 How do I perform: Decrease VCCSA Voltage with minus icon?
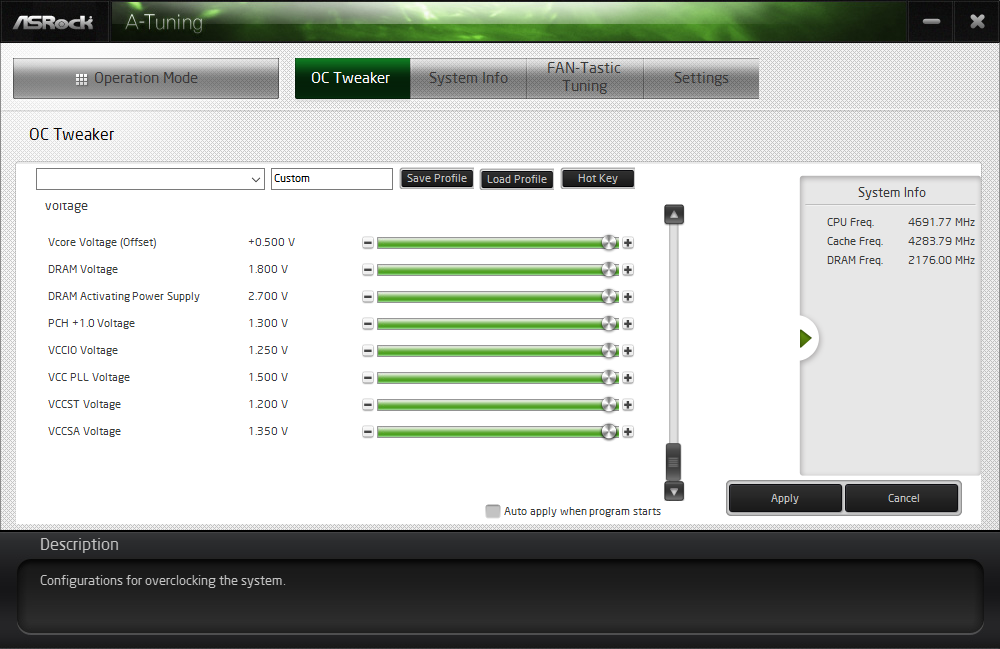tap(368, 432)
